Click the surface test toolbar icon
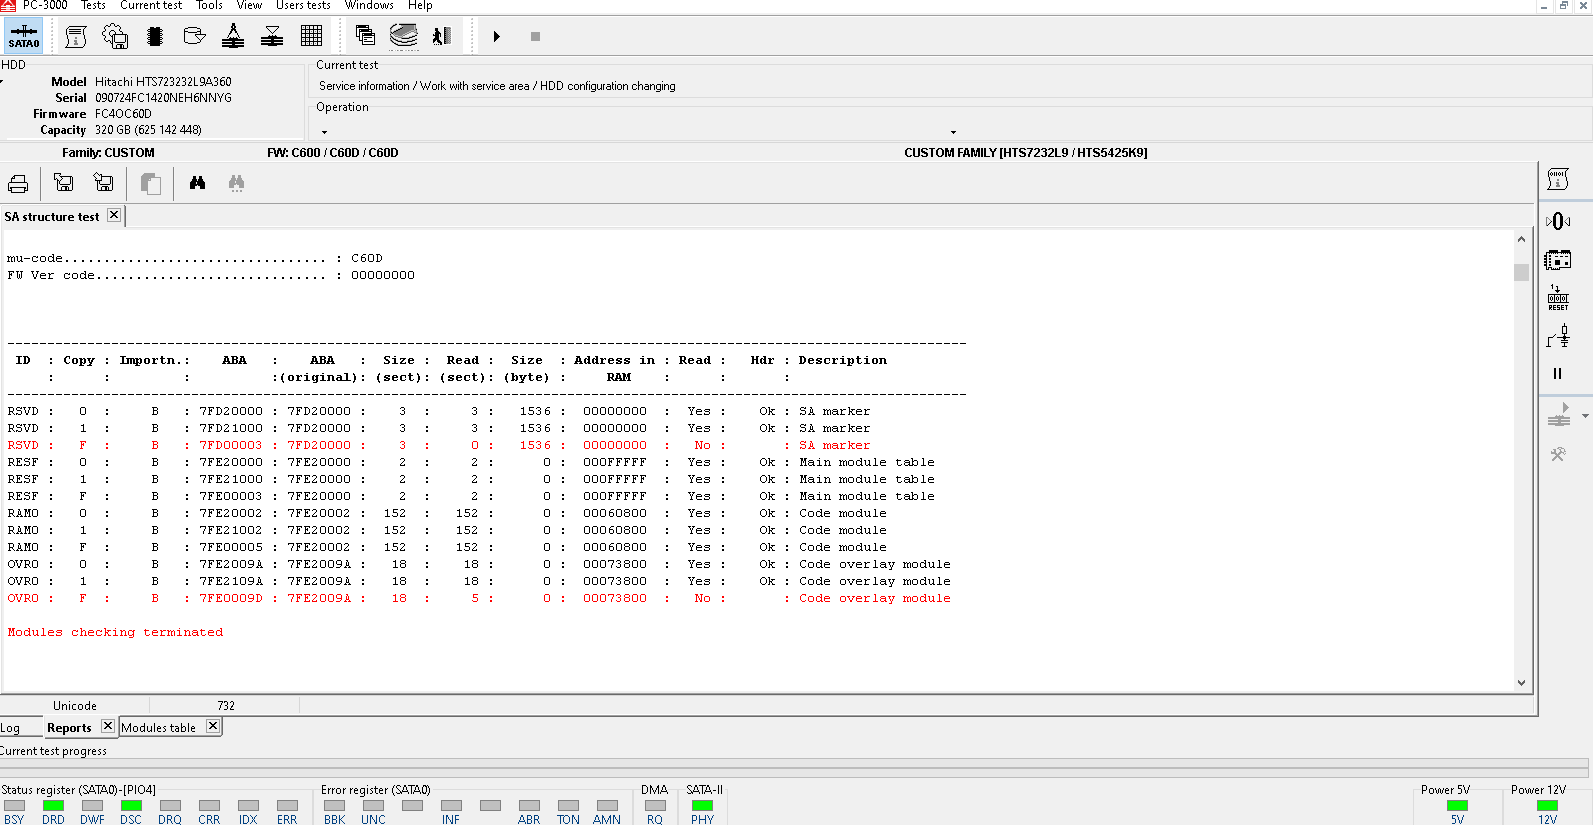The image size is (1593, 825). pos(272,37)
